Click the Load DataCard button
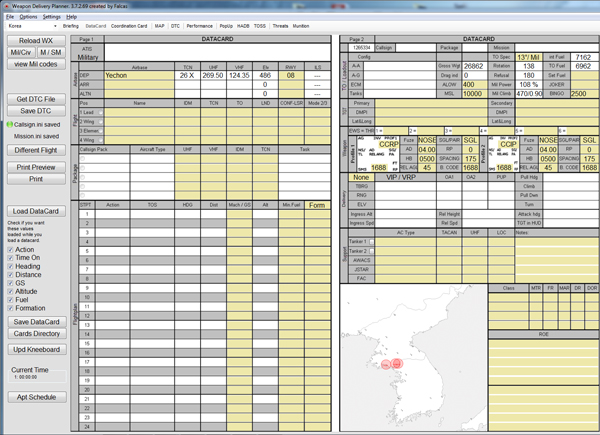 36,211
